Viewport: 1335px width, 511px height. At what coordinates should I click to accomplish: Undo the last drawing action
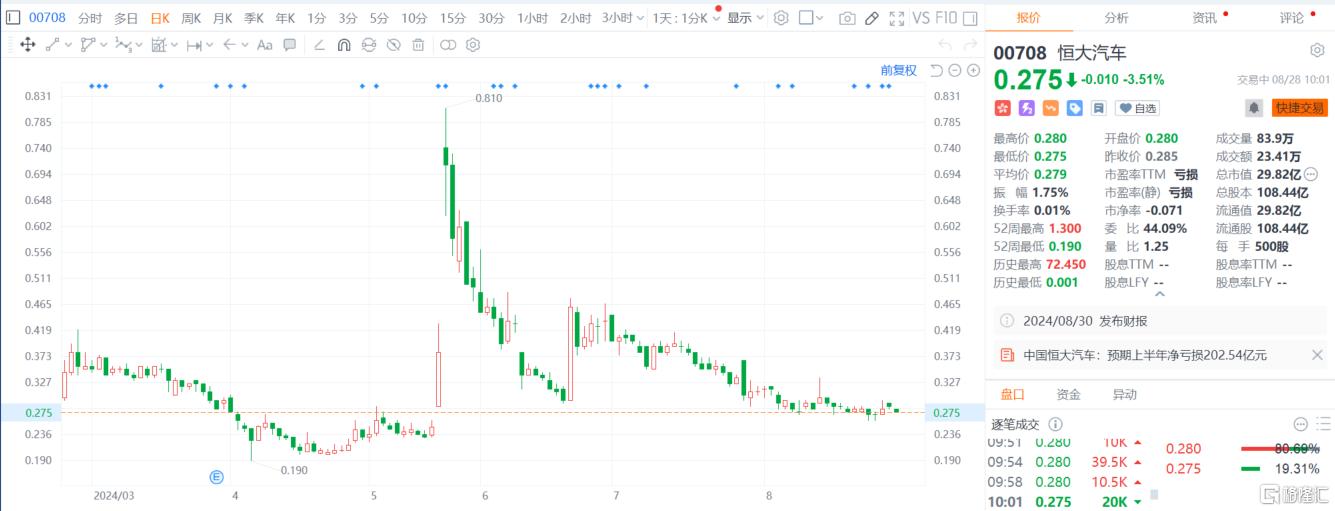(x=945, y=44)
